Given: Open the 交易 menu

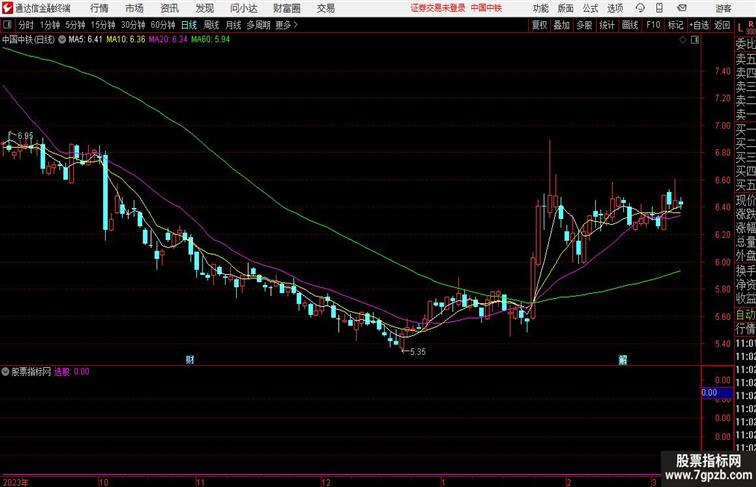Looking at the screenshot, I should point(325,8).
